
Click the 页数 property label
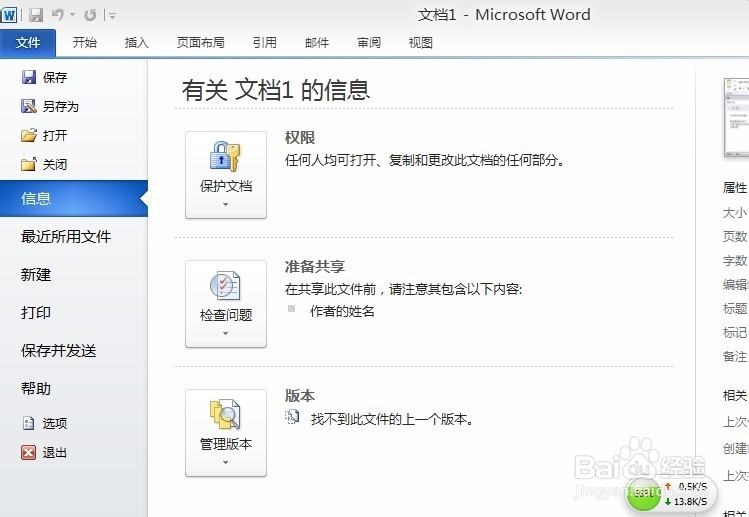(x=735, y=237)
